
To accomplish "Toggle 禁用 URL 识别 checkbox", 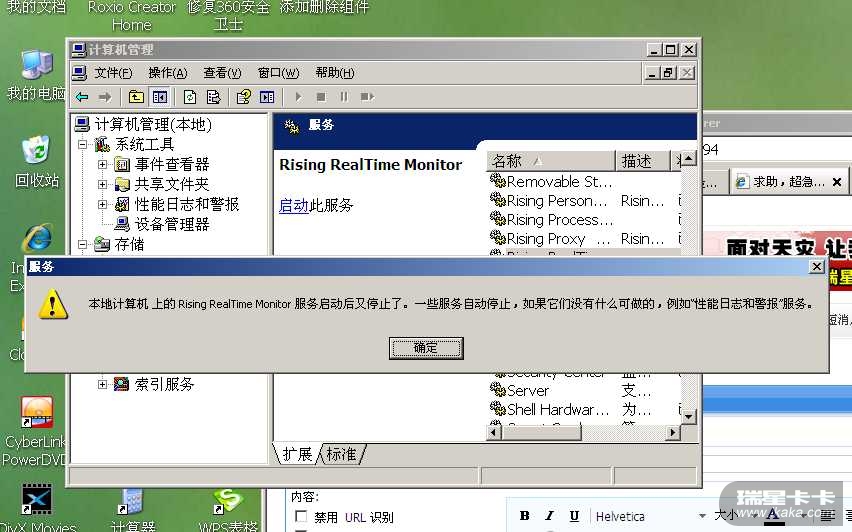I will (x=300, y=516).
